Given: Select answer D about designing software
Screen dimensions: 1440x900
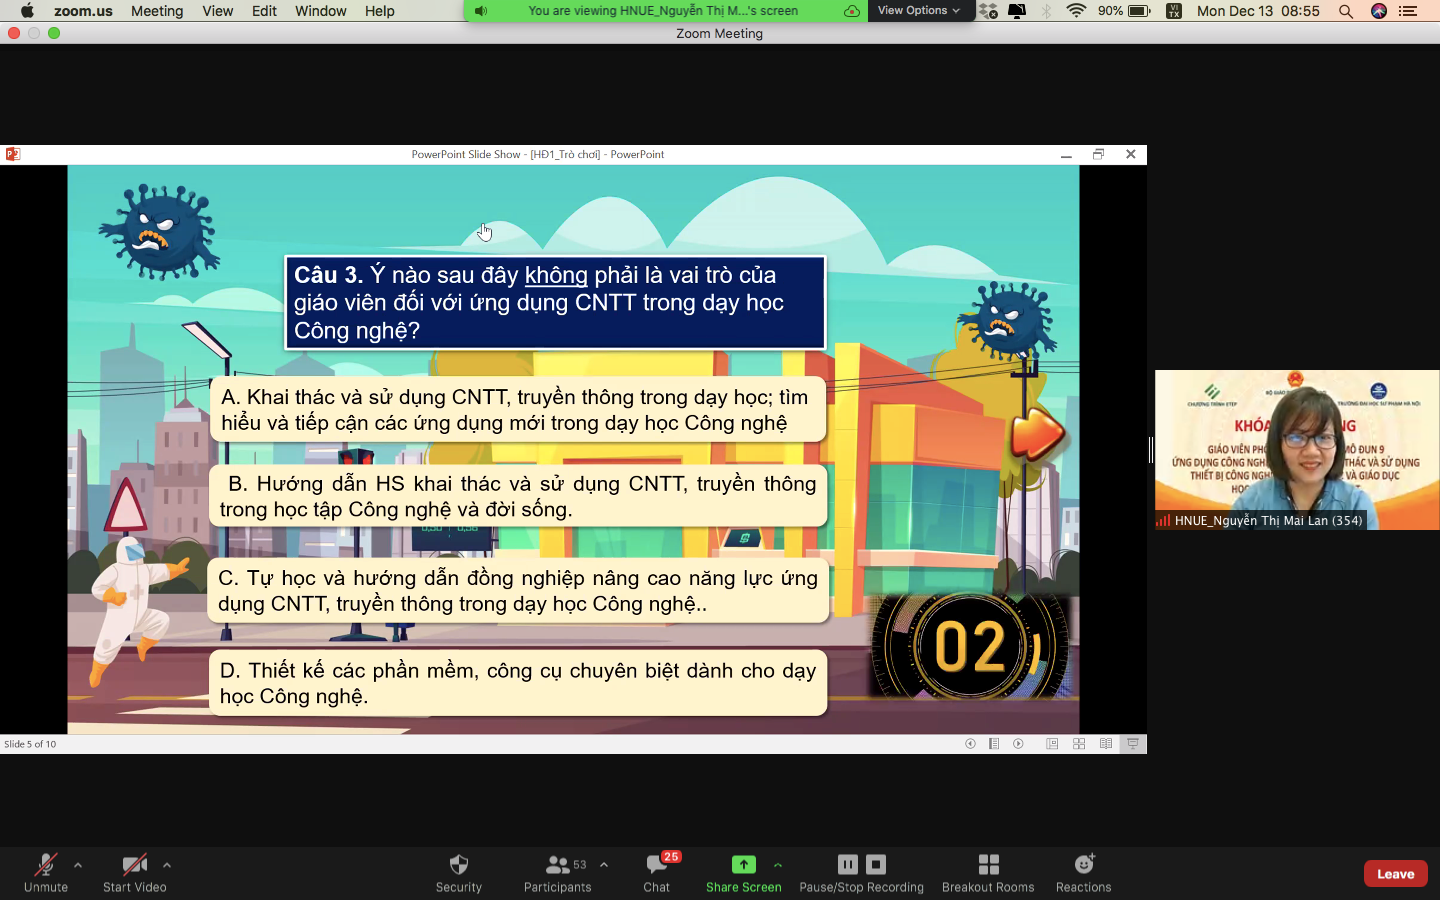Looking at the screenshot, I should point(517,683).
